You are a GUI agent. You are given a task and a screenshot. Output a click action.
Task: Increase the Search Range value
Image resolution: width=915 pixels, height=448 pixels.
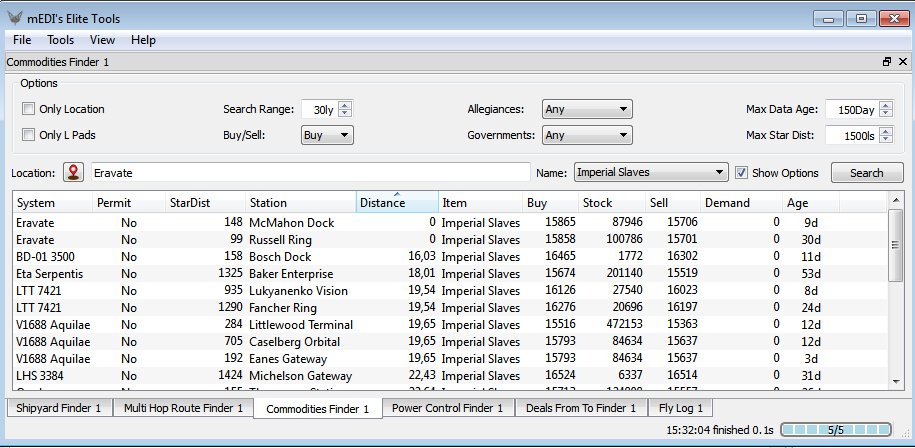(345, 105)
